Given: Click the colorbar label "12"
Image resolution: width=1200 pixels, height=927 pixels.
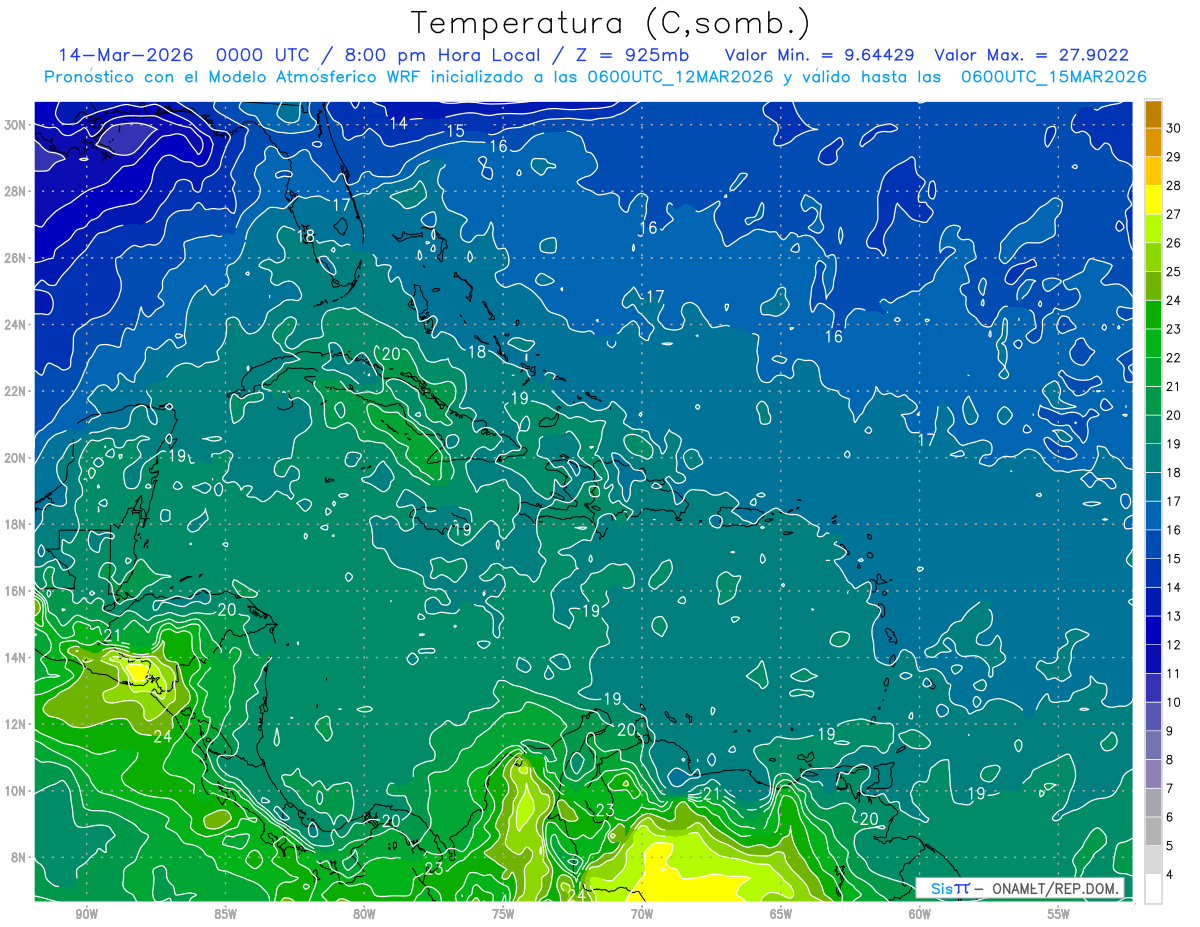Looking at the screenshot, I should tap(1174, 645).
